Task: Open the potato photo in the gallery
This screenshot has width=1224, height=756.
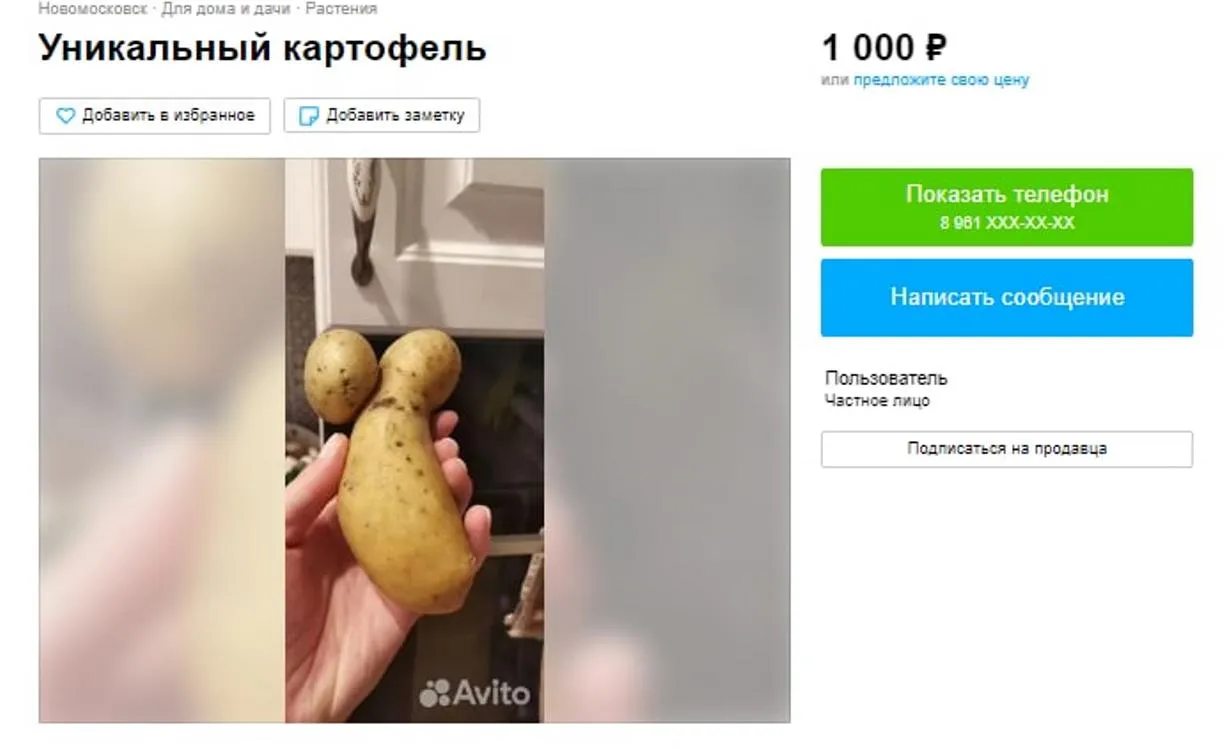Action: (415, 440)
